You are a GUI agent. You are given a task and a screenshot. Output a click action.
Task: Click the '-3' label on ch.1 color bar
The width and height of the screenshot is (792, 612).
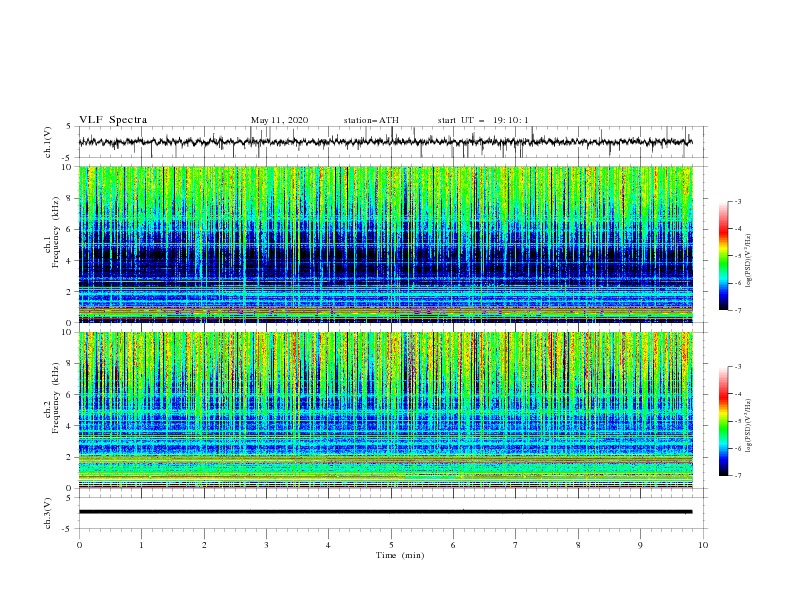[737, 201]
